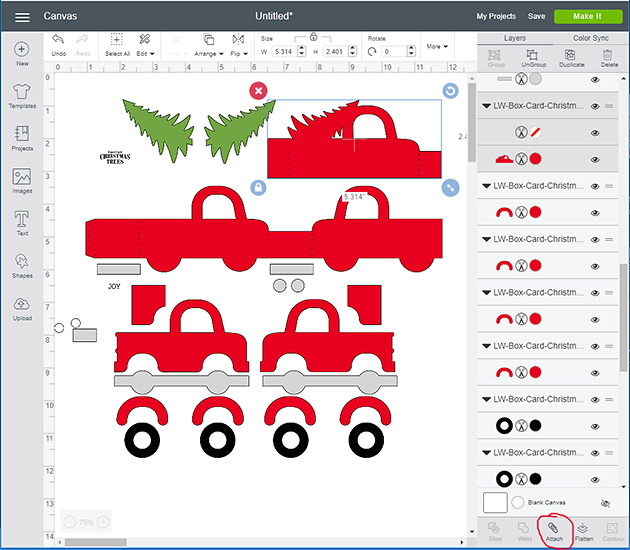
Task: Click the Slice tool
Action: tap(495, 532)
